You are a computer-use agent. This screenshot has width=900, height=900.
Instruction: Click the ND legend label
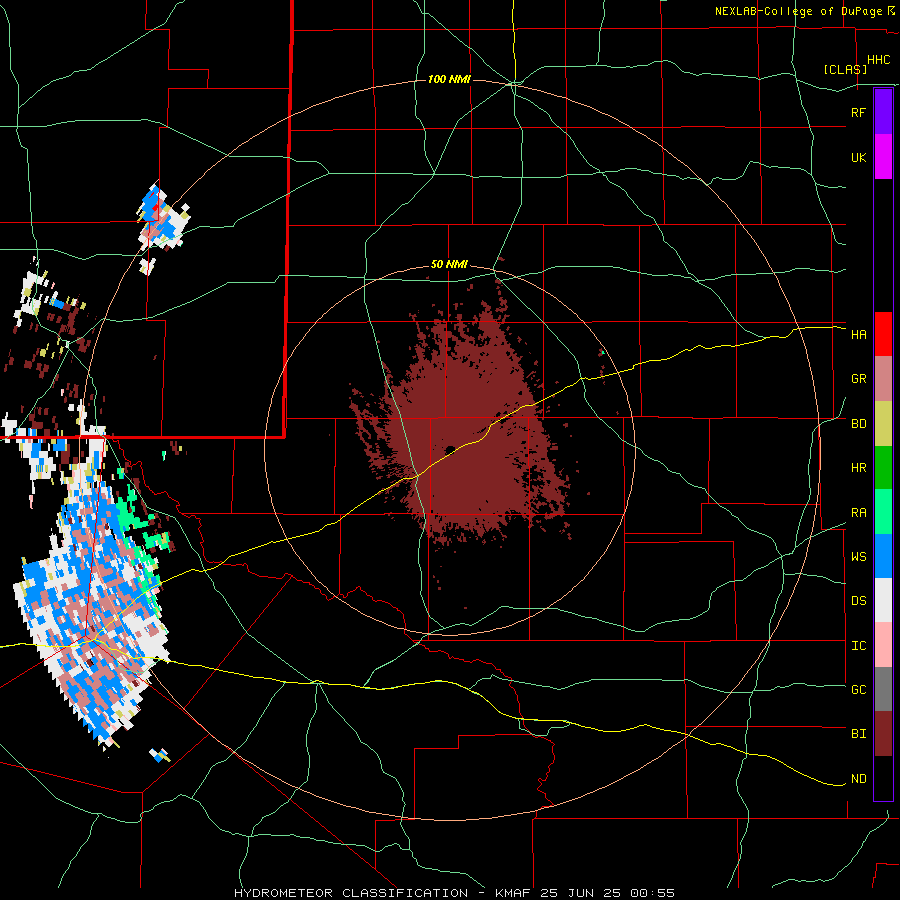(858, 779)
